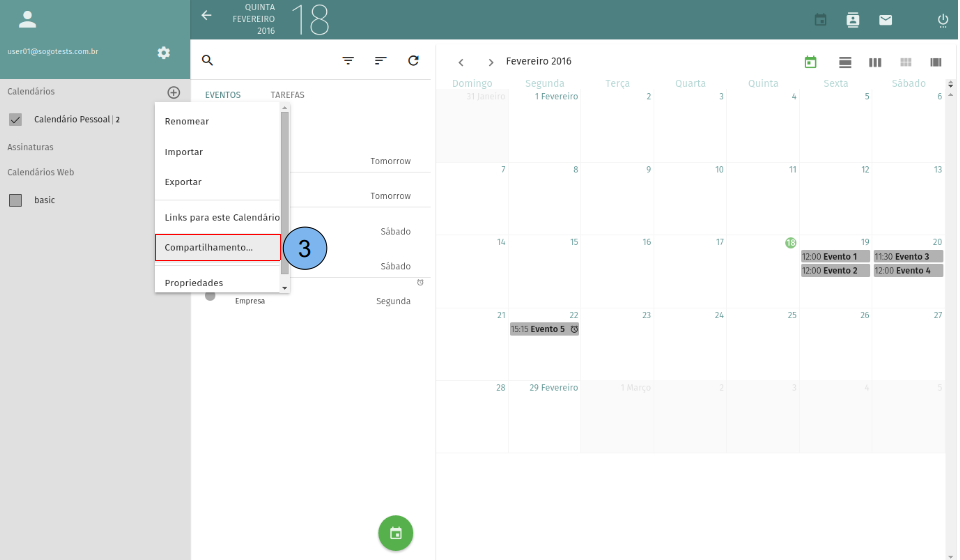Create new event with green floating button
This screenshot has height=560, width=960.
(x=396, y=533)
